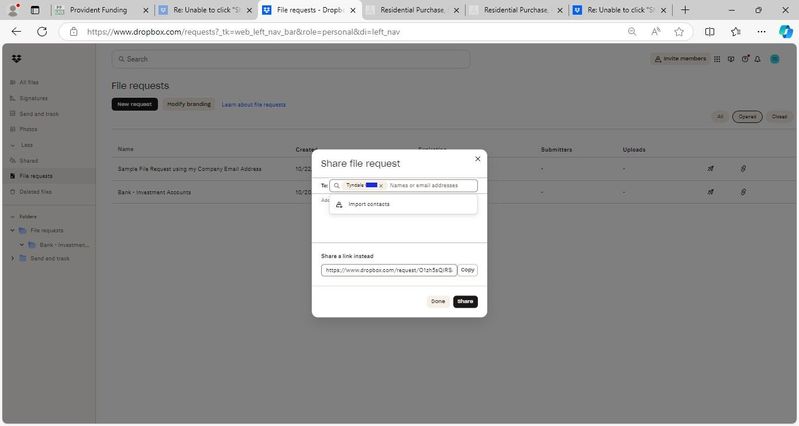The width and height of the screenshot is (799, 426).
Task: Open the tab actions menu icon
Action: 35,10
